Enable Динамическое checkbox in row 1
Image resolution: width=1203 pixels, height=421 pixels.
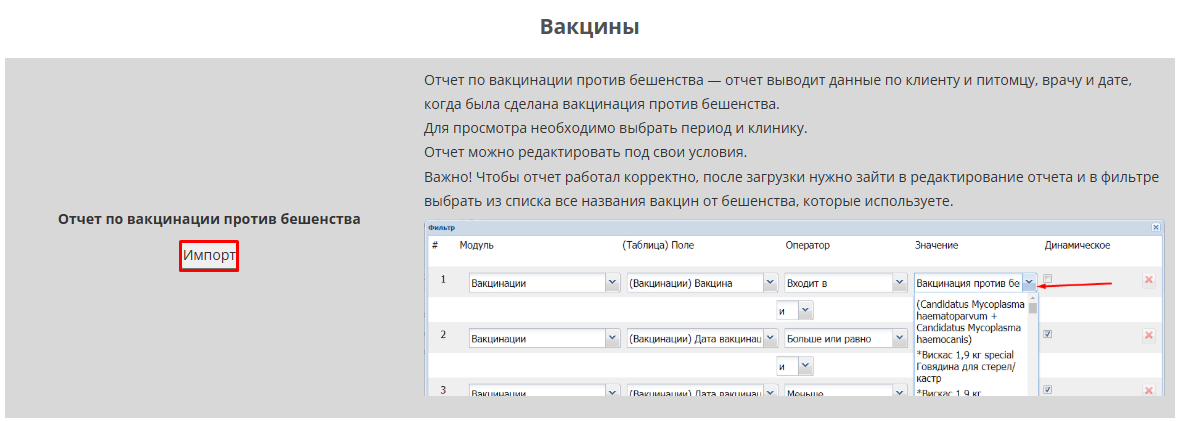point(1047,279)
